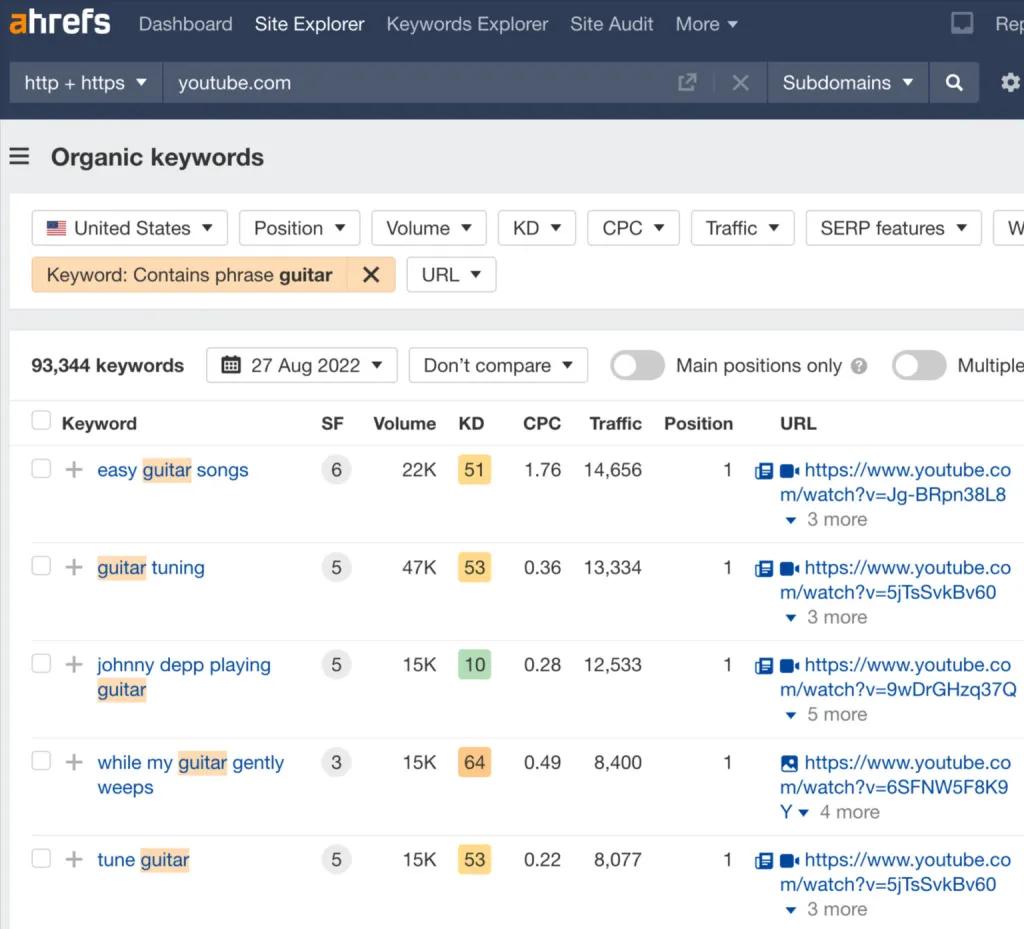Click the plus icon next to easy guitar songs
Image resolution: width=1024 pixels, height=929 pixels.
pyautogui.click(x=74, y=470)
